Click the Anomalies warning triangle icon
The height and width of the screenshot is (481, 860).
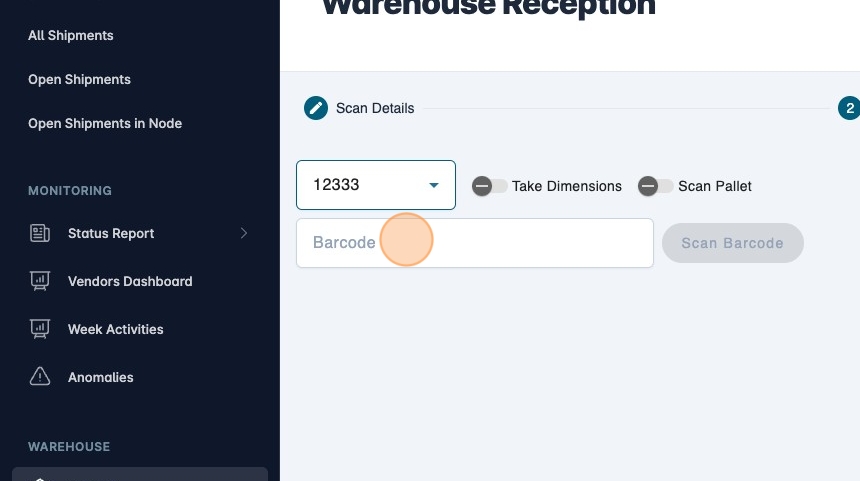tap(40, 377)
